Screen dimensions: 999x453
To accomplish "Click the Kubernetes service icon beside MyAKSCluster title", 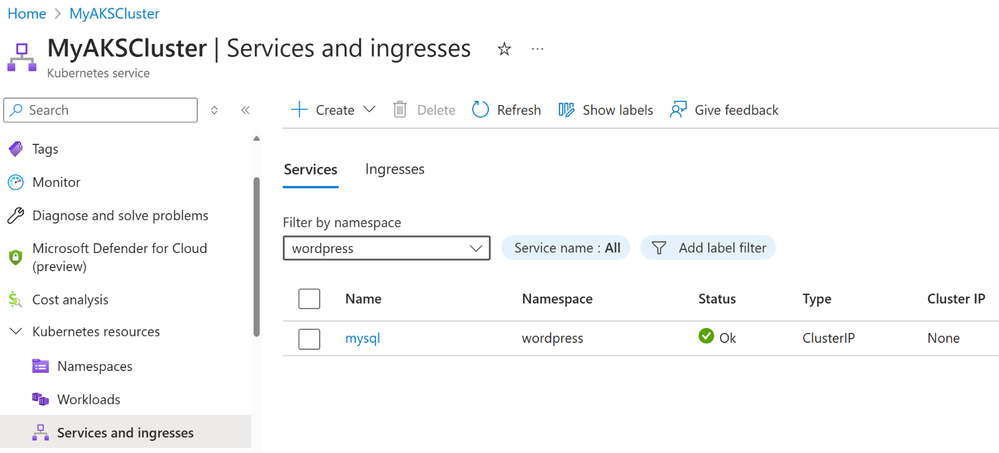I will [22, 57].
